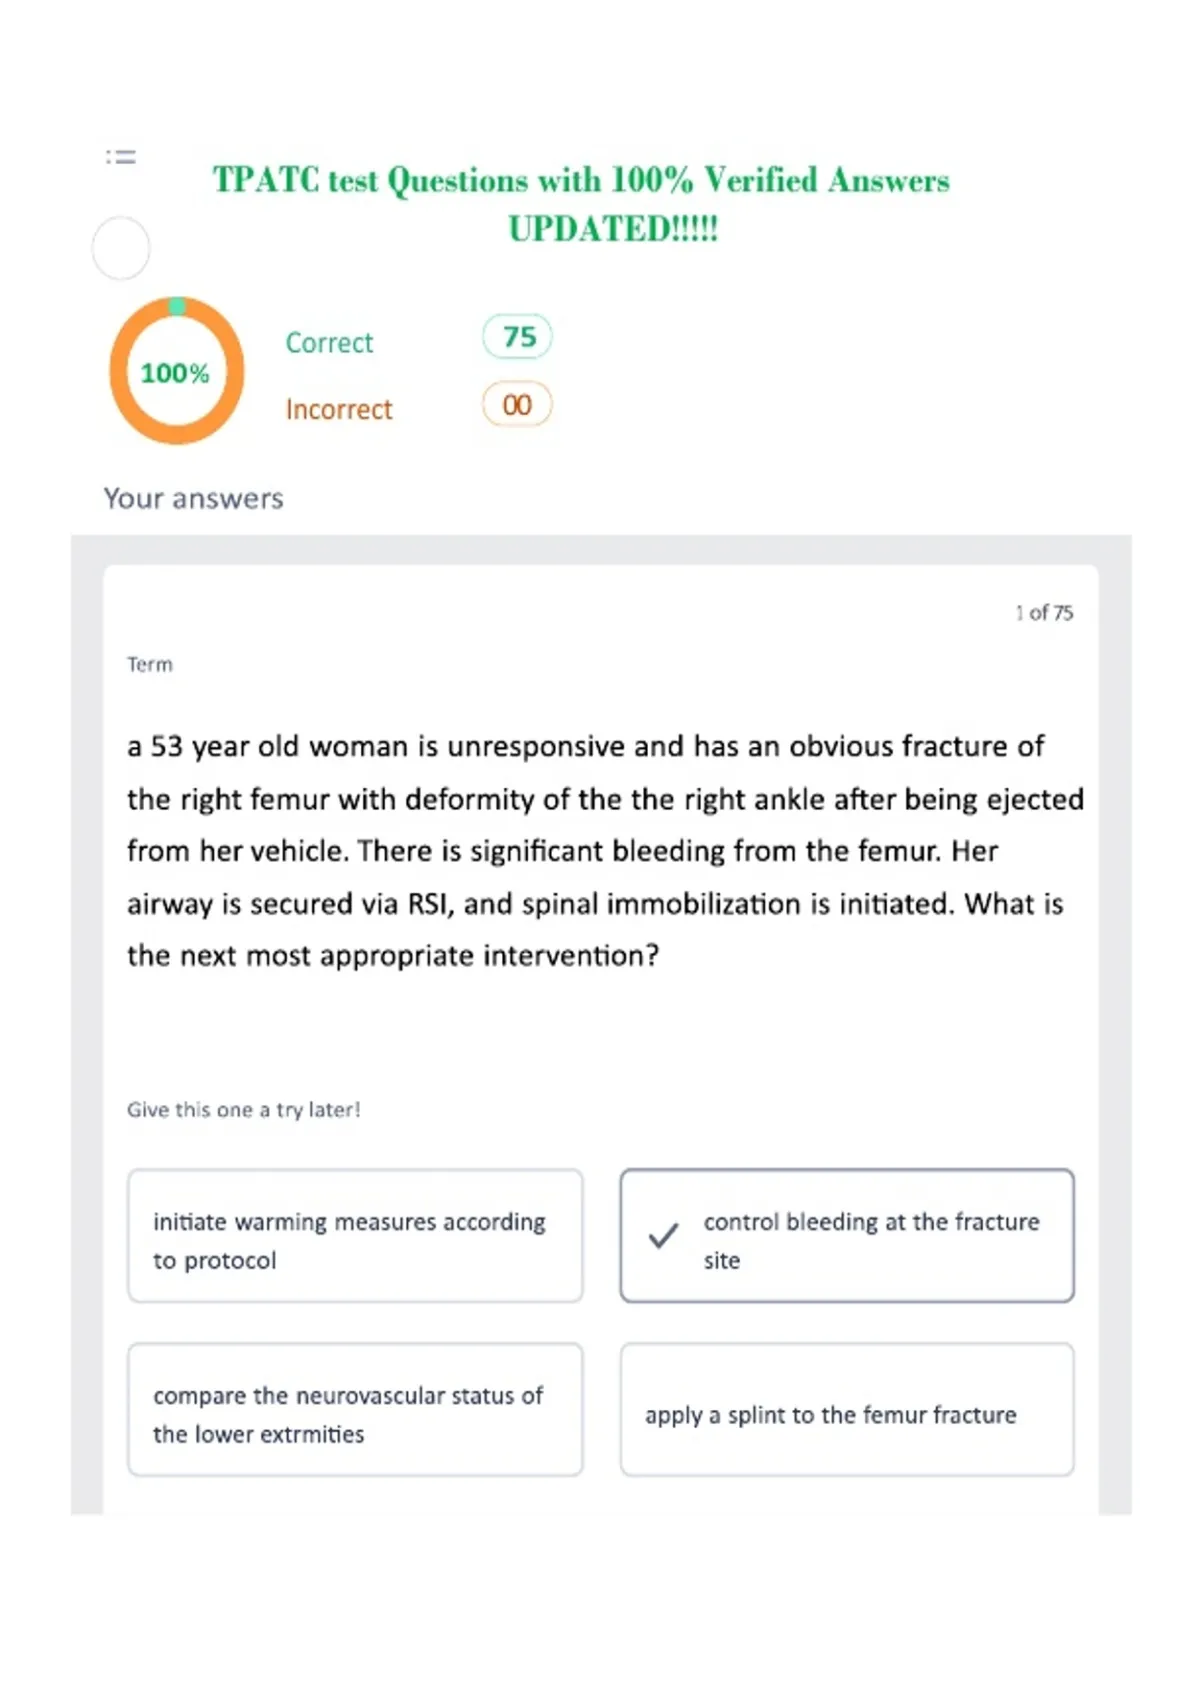1200x1700 pixels.
Task: Select answer 'compare the neurovascular status'
Action: click(x=355, y=1409)
